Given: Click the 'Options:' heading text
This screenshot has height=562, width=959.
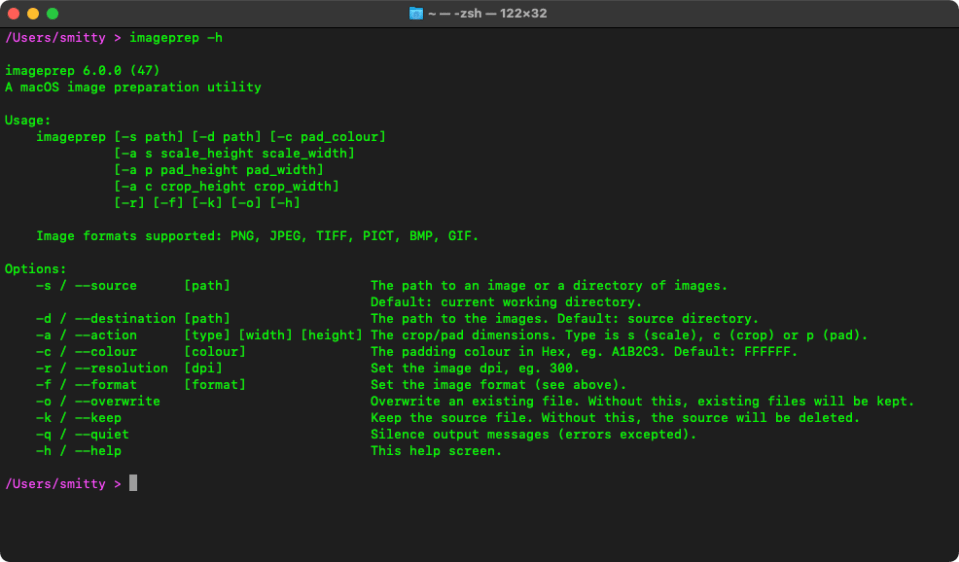Looking at the screenshot, I should [36, 269].
